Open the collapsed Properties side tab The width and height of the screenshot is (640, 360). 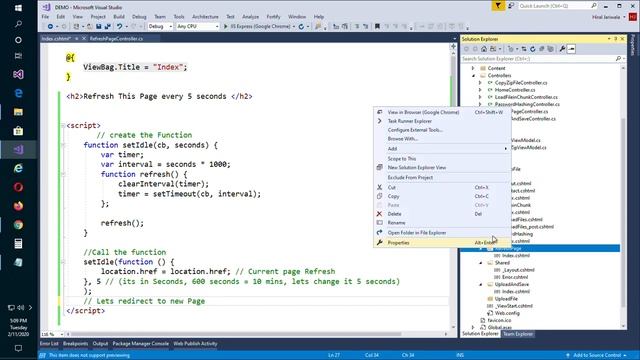coord(633,45)
